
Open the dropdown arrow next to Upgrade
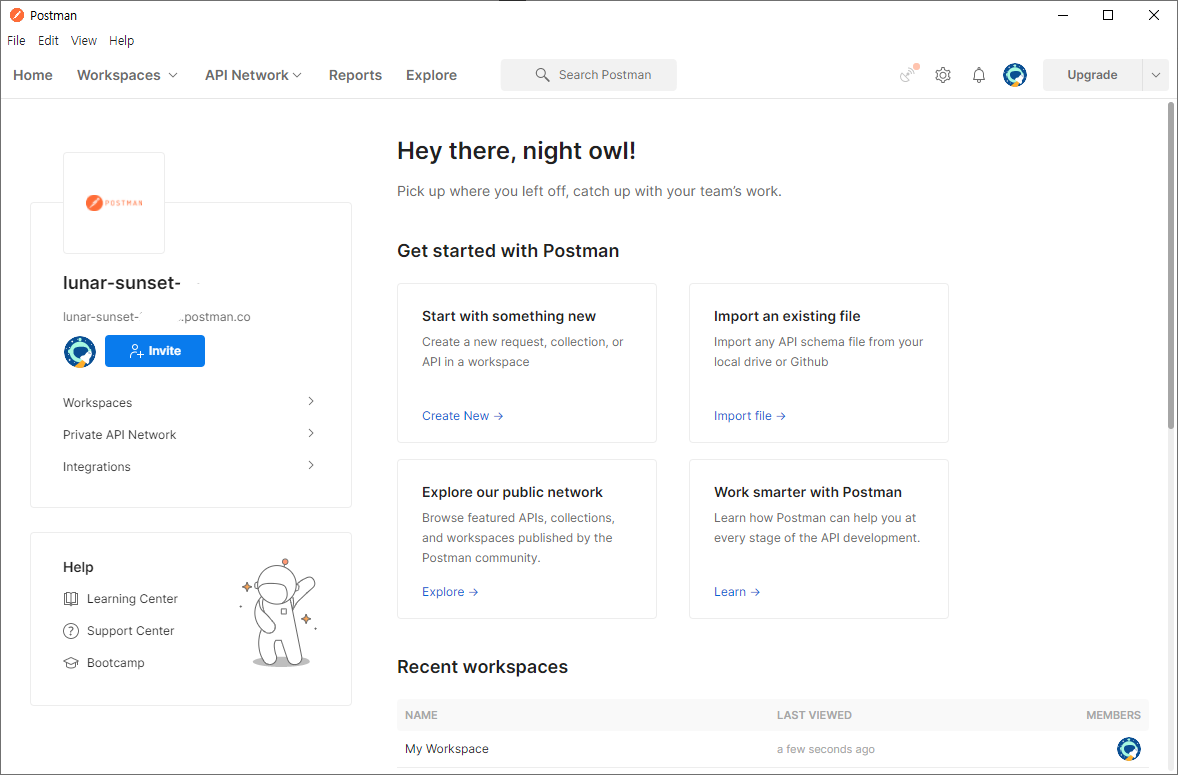[1155, 75]
